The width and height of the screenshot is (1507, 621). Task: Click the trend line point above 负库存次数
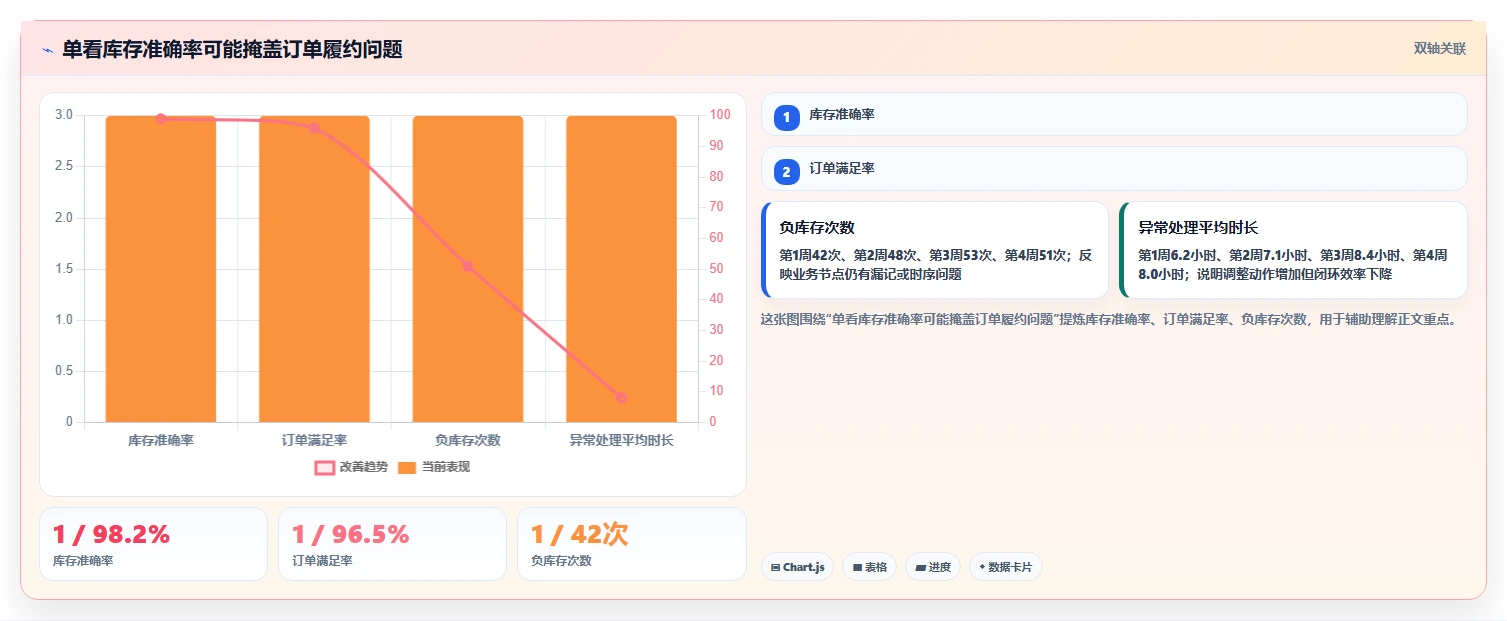(467, 266)
